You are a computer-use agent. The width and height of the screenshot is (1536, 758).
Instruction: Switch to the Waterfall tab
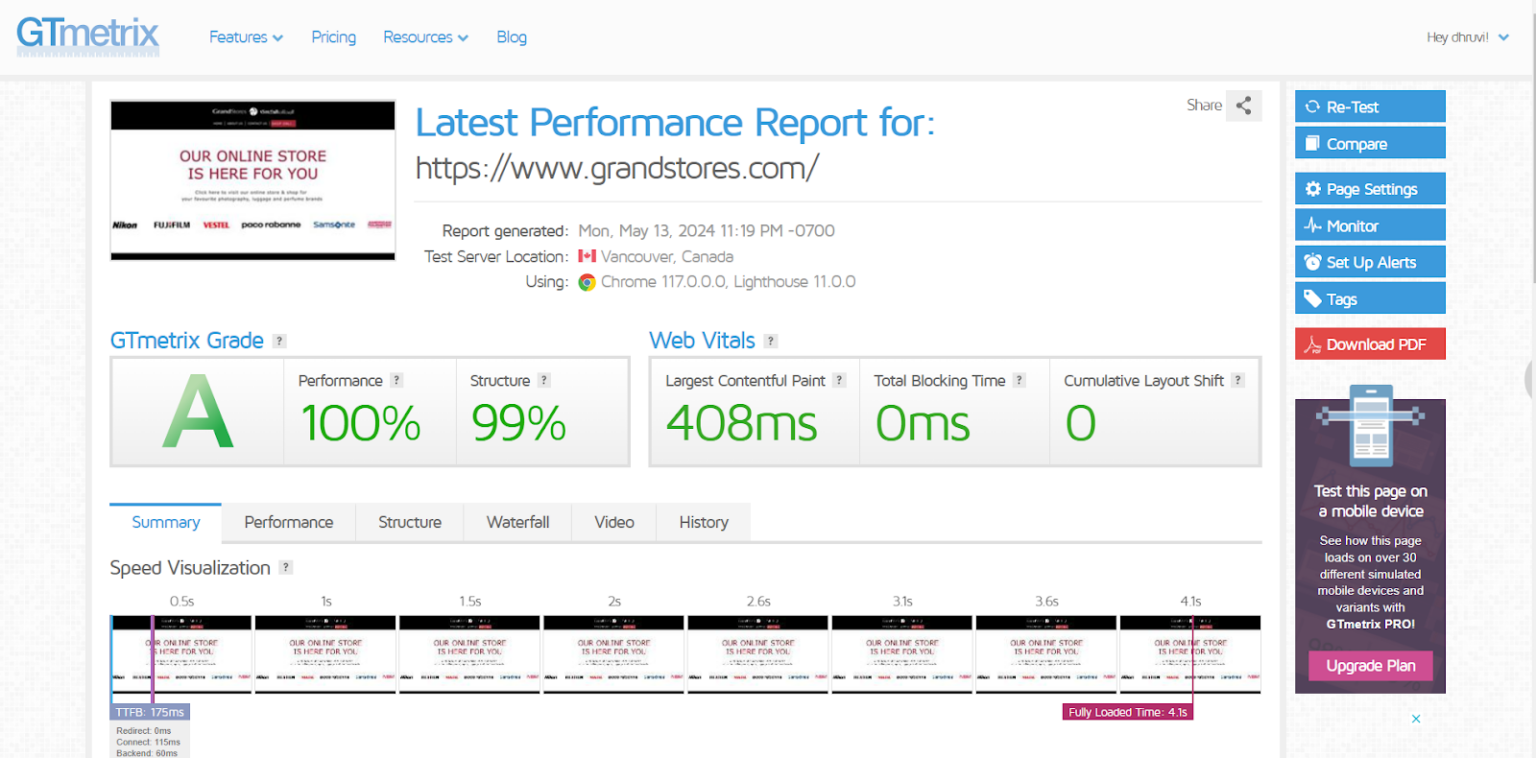coord(517,521)
